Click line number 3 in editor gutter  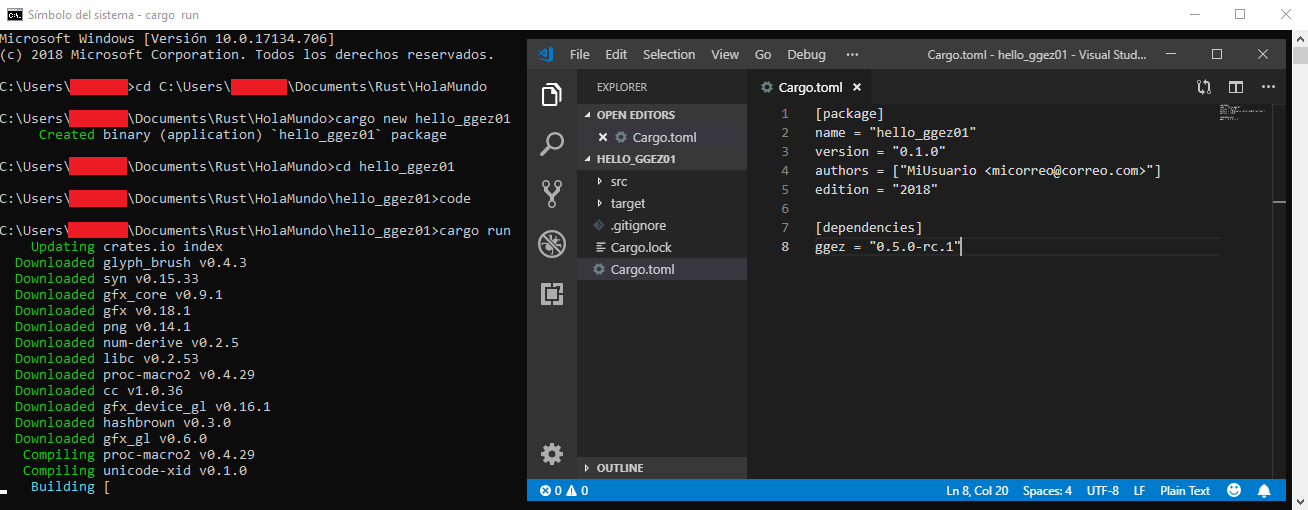click(x=785, y=151)
